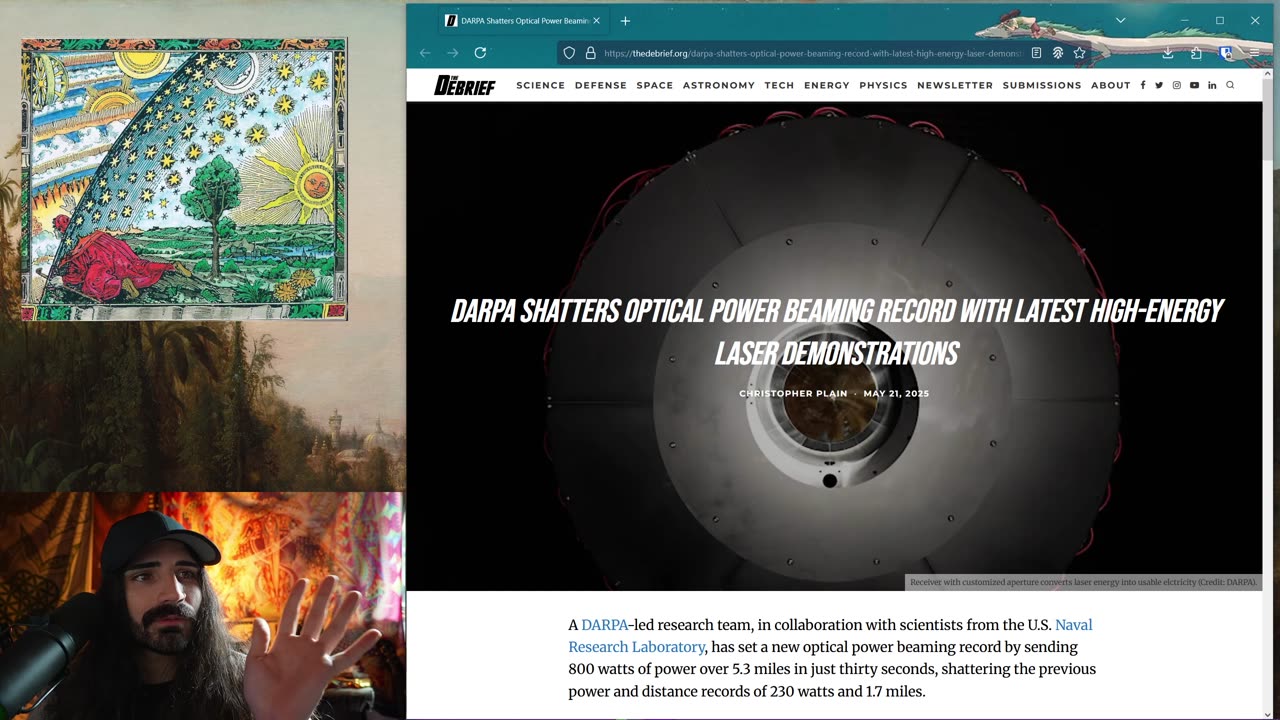The width and height of the screenshot is (1280, 720).
Task: Click the padlock site security icon
Action: (x=590, y=53)
